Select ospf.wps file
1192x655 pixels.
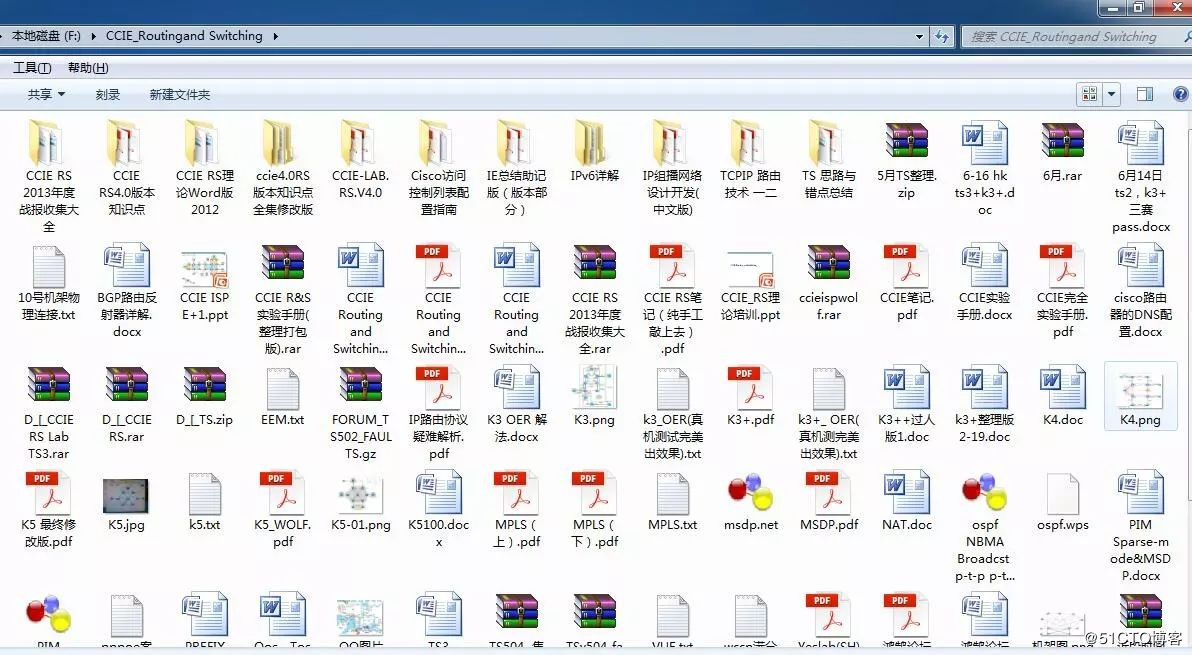point(1062,502)
